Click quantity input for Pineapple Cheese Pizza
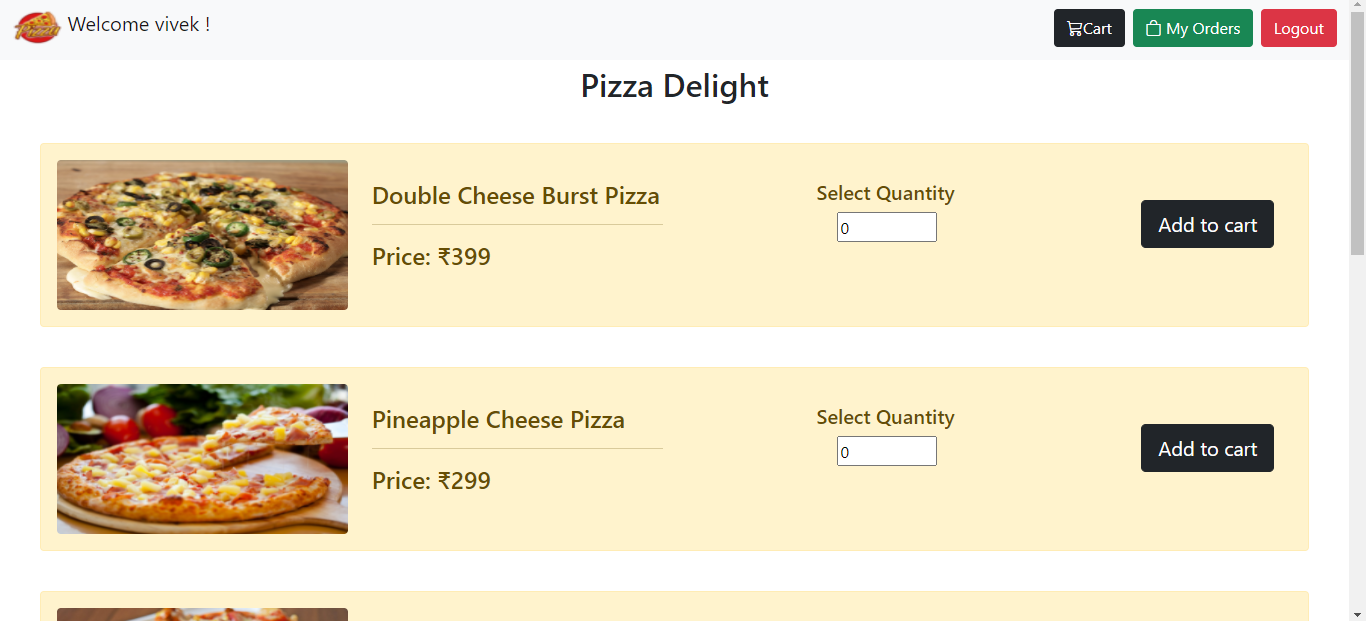Screen dimensions: 1366x621 (886, 451)
